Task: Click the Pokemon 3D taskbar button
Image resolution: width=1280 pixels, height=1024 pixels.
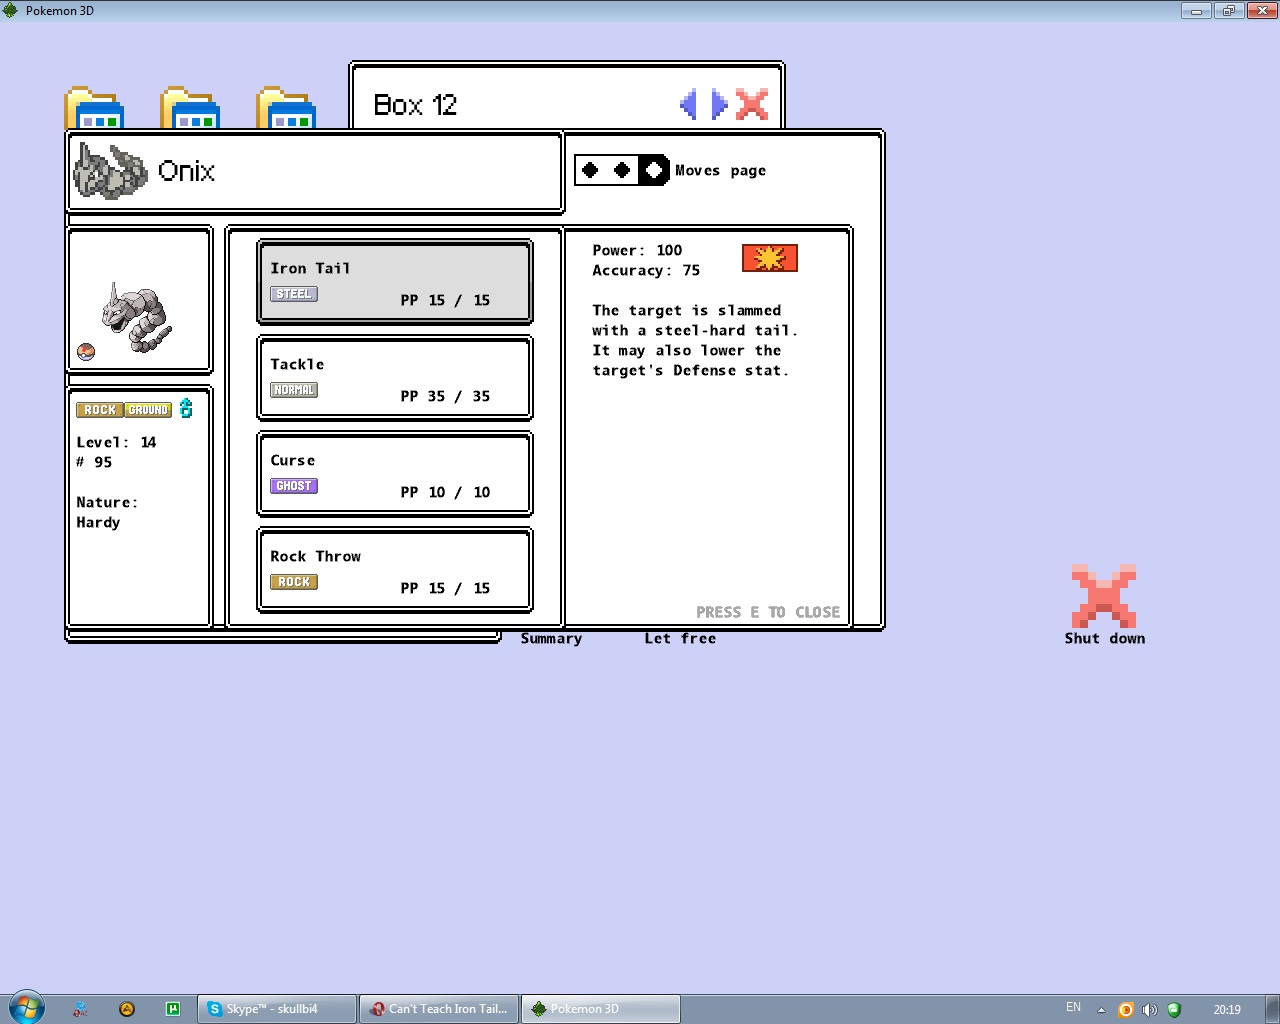Action: pyautogui.click(x=601, y=1009)
